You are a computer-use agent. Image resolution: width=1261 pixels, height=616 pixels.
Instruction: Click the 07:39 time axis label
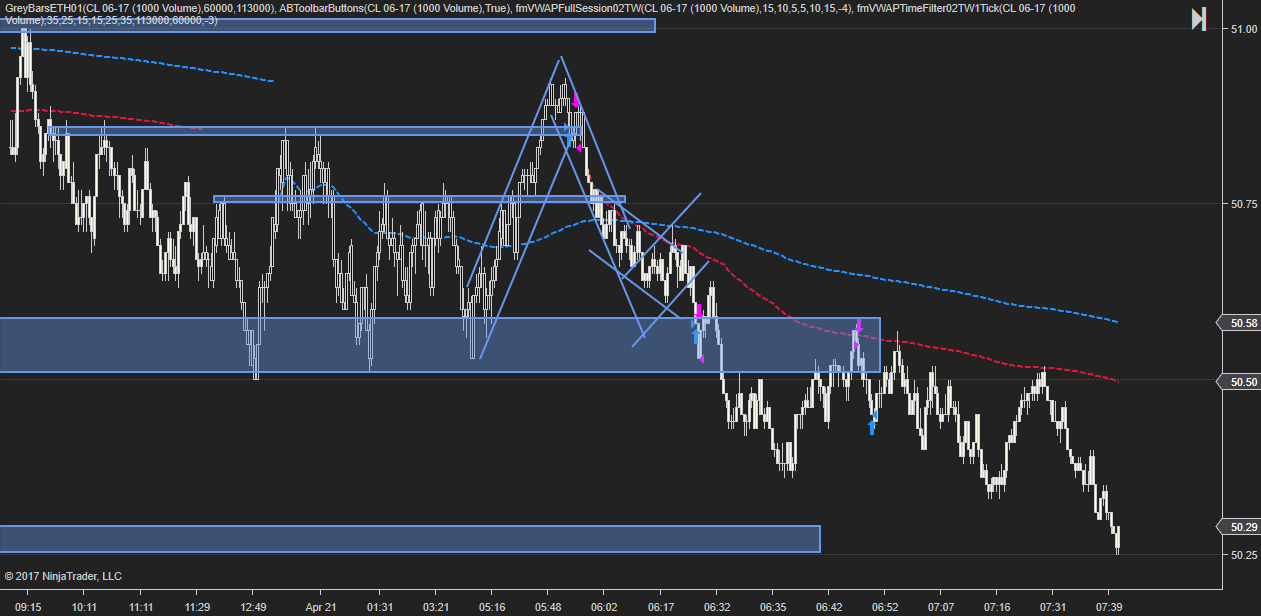point(1109,607)
